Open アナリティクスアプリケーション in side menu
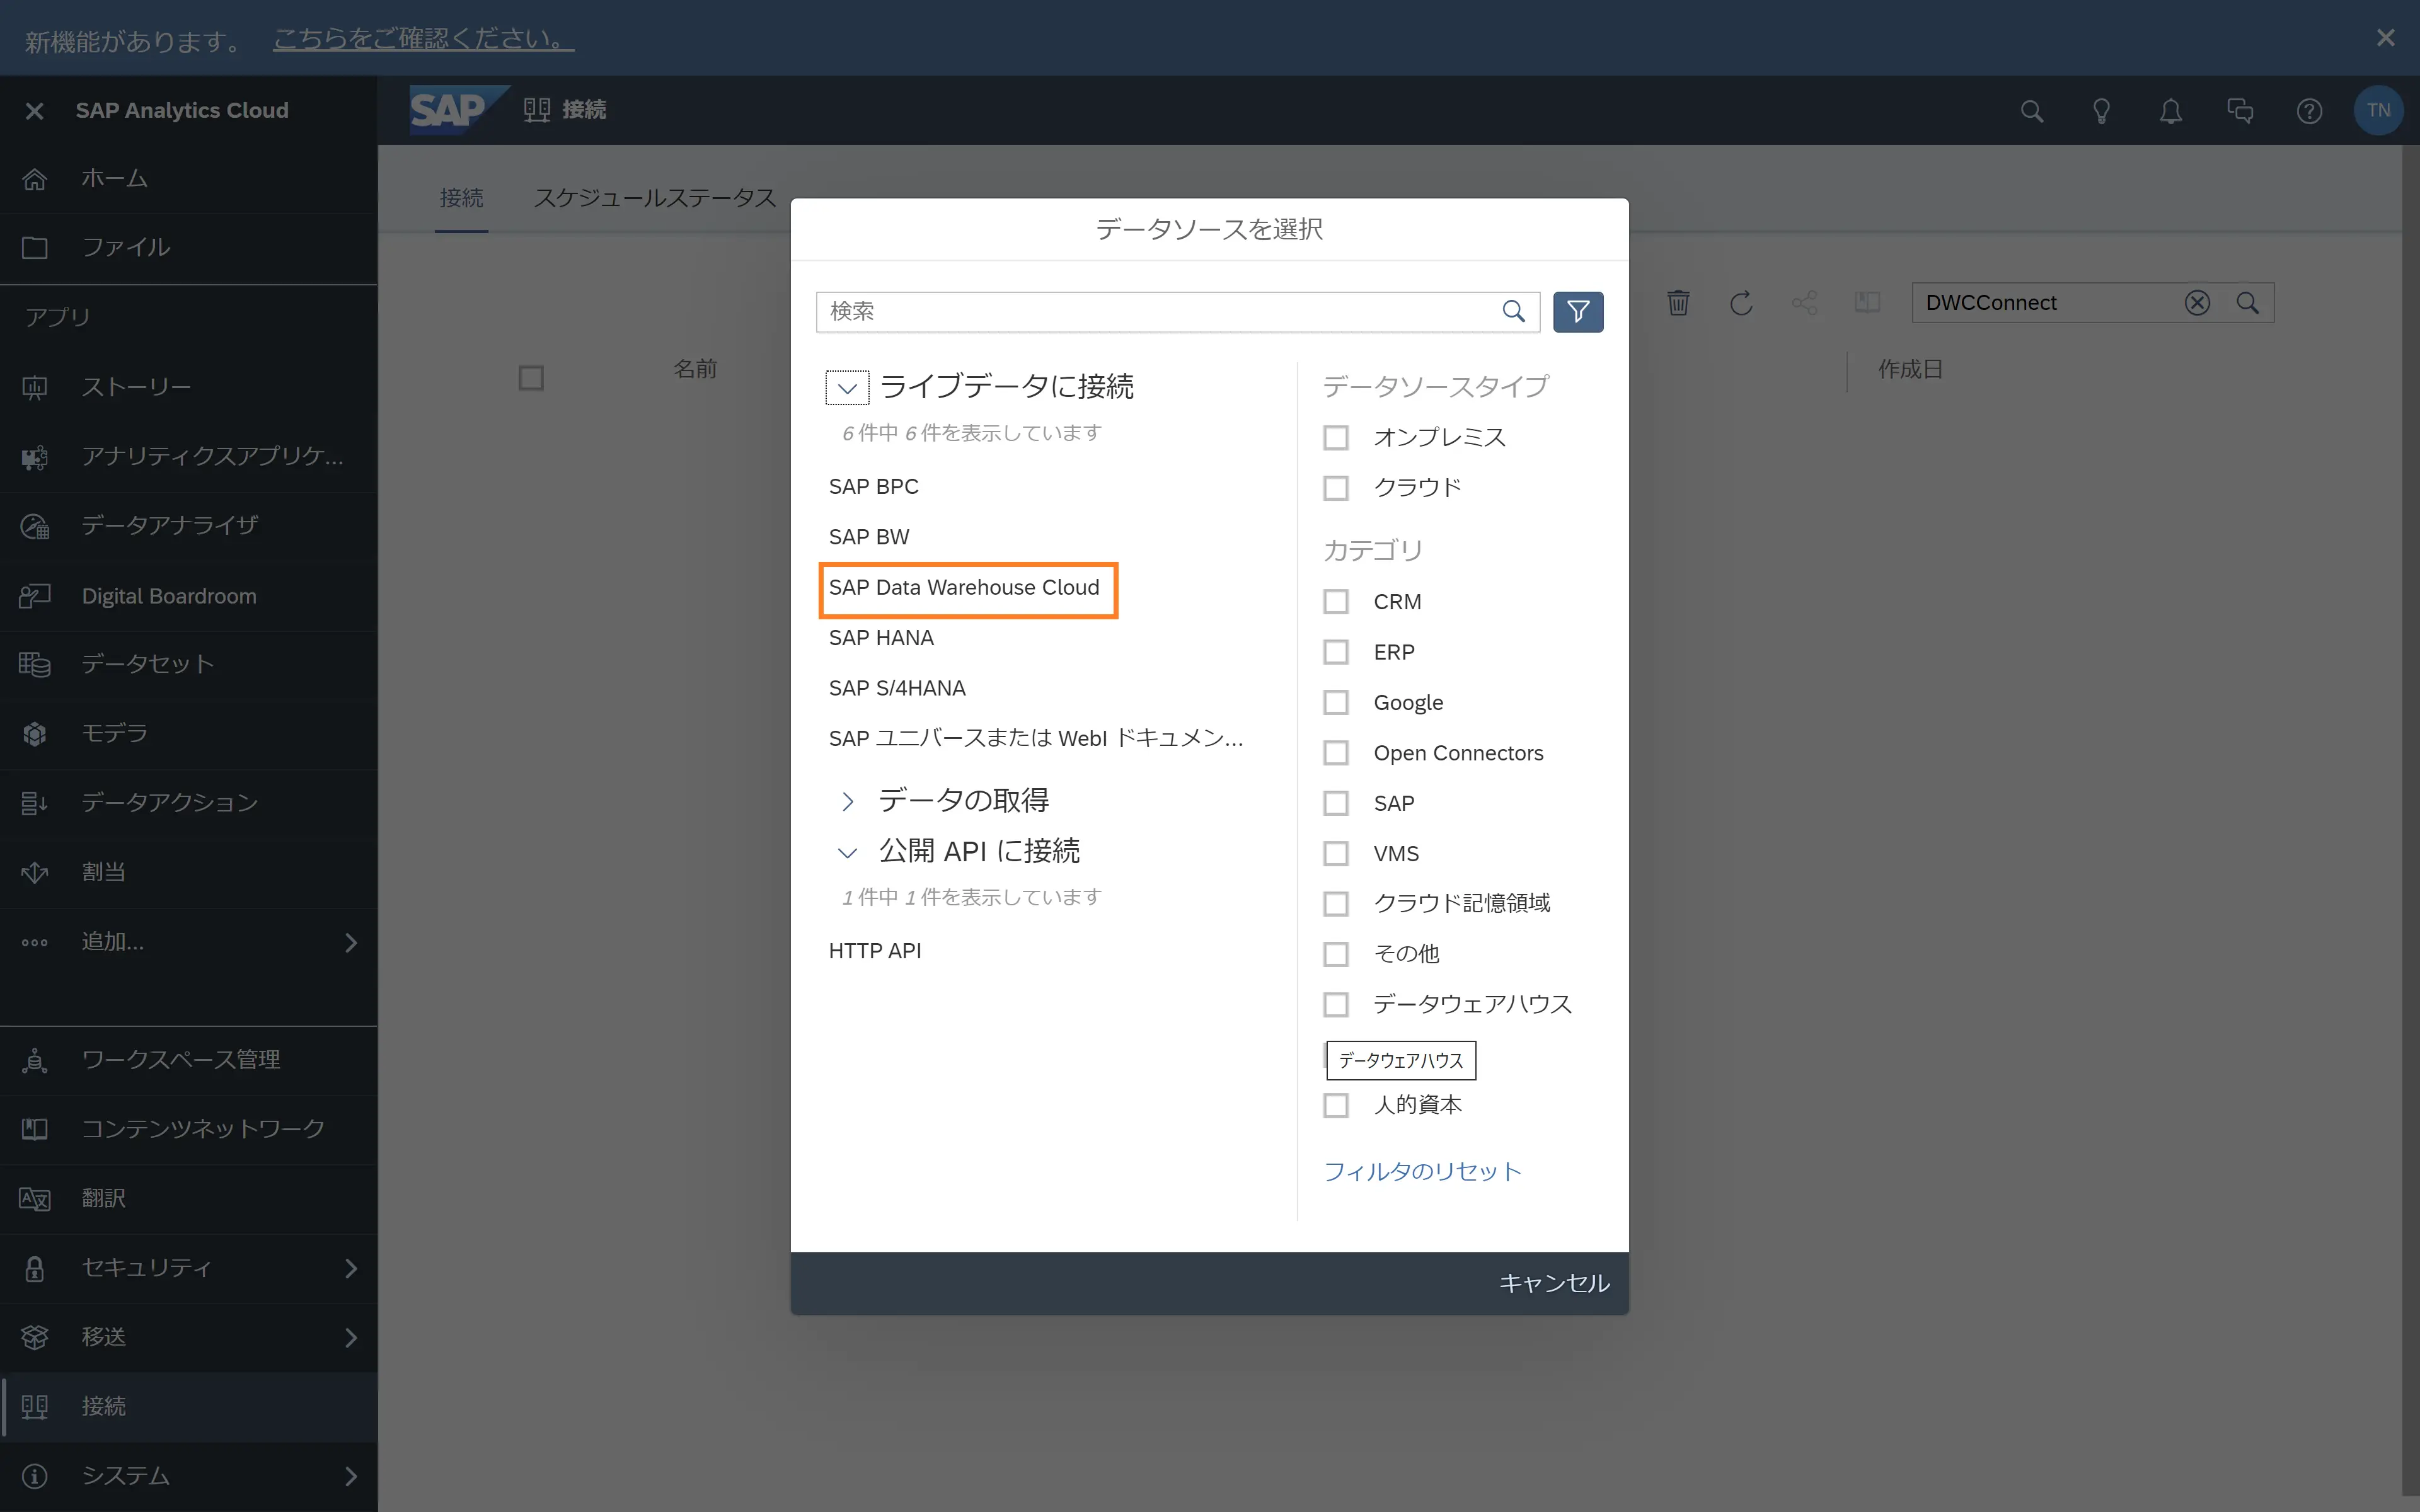The image size is (2420, 1512). point(189,456)
